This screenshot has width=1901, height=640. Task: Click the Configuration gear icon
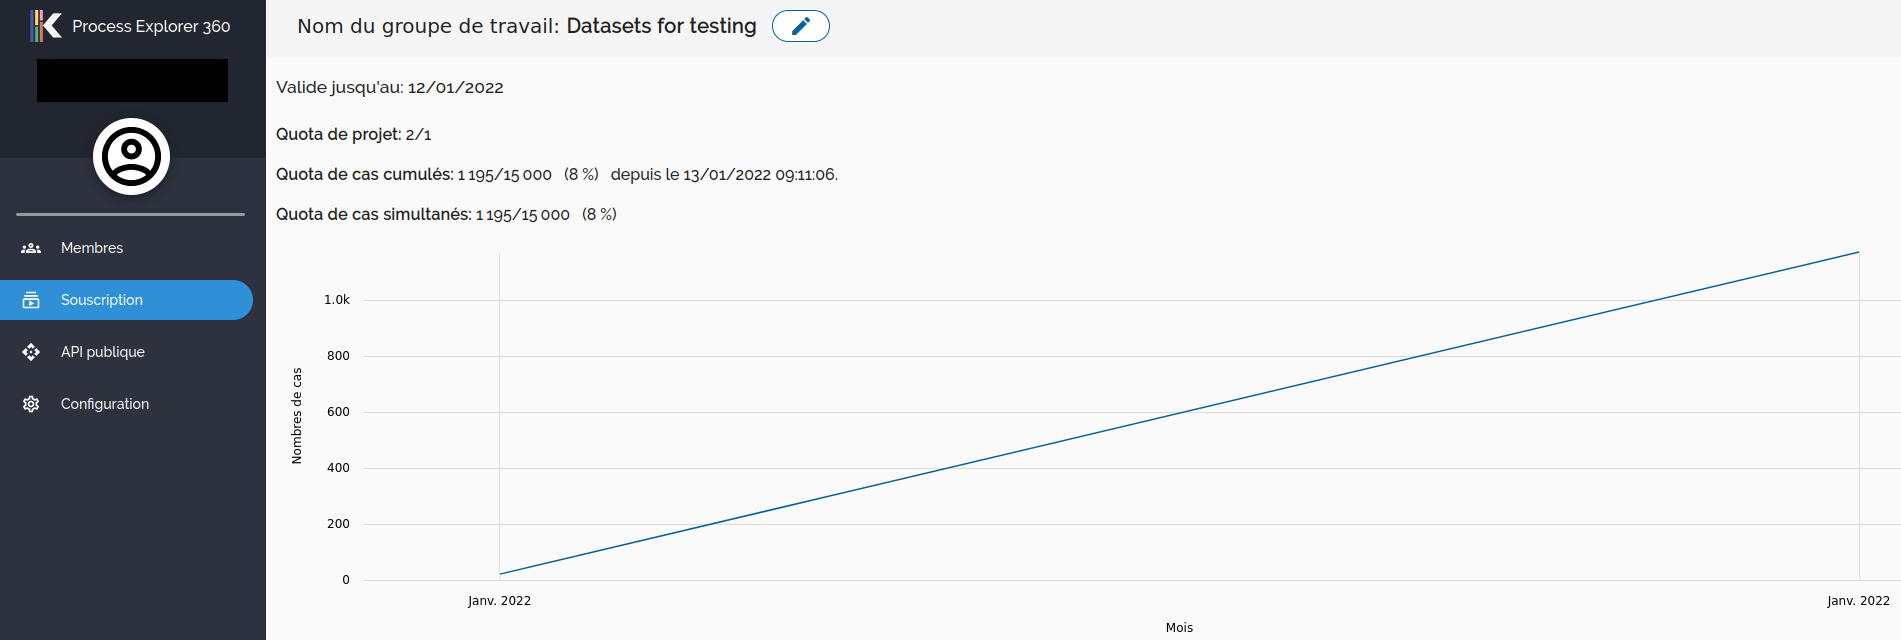pyautogui.click(x=31, y=404)
